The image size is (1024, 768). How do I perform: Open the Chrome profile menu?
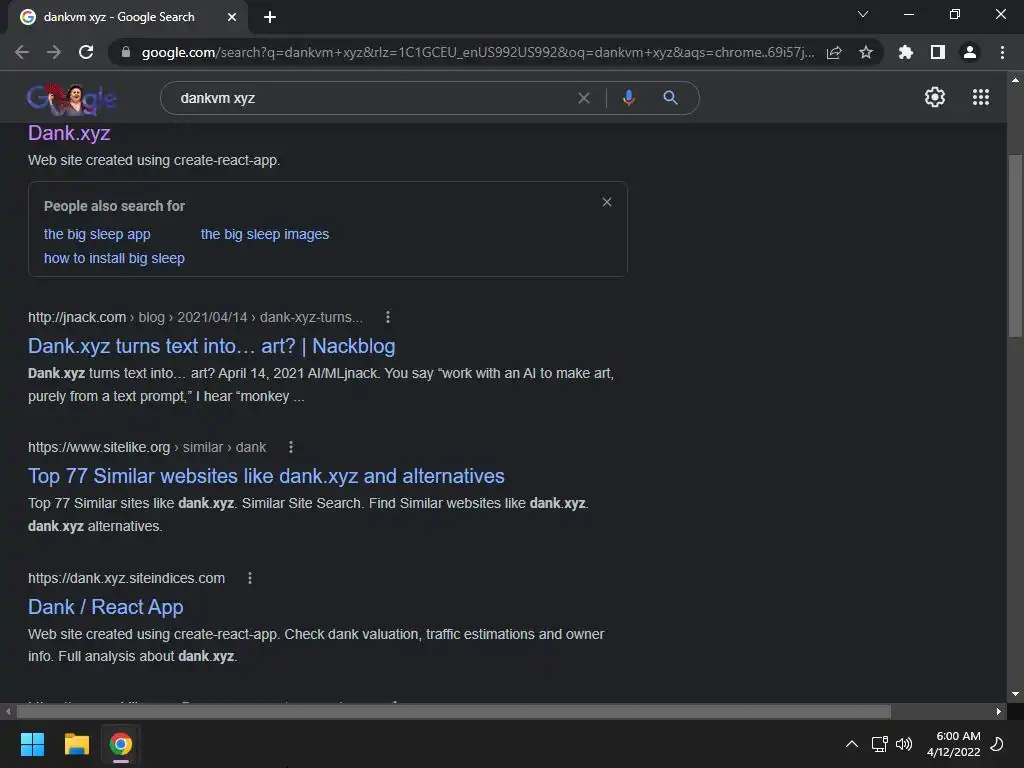tap(970, 52)
